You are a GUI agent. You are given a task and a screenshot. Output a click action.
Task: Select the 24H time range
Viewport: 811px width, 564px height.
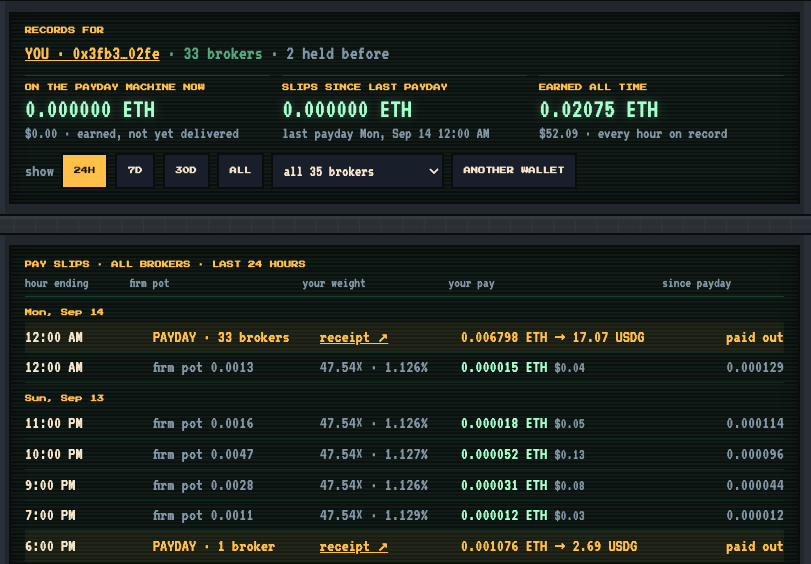click(x=84, y=171)
